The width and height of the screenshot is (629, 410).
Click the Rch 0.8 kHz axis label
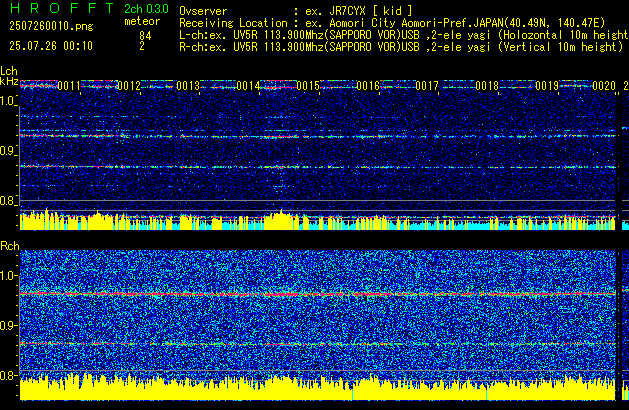[x=8, y=375]
